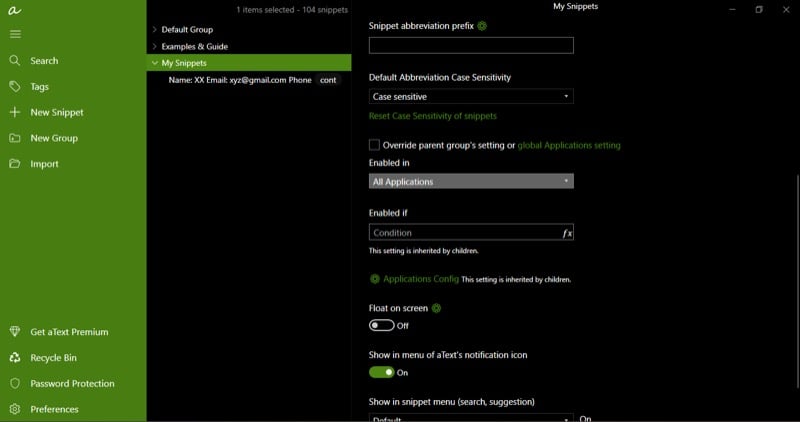Click the items selected snippets count text
Image resolution: width=800 pixels, height=422 pixels.
pos(292,10)
